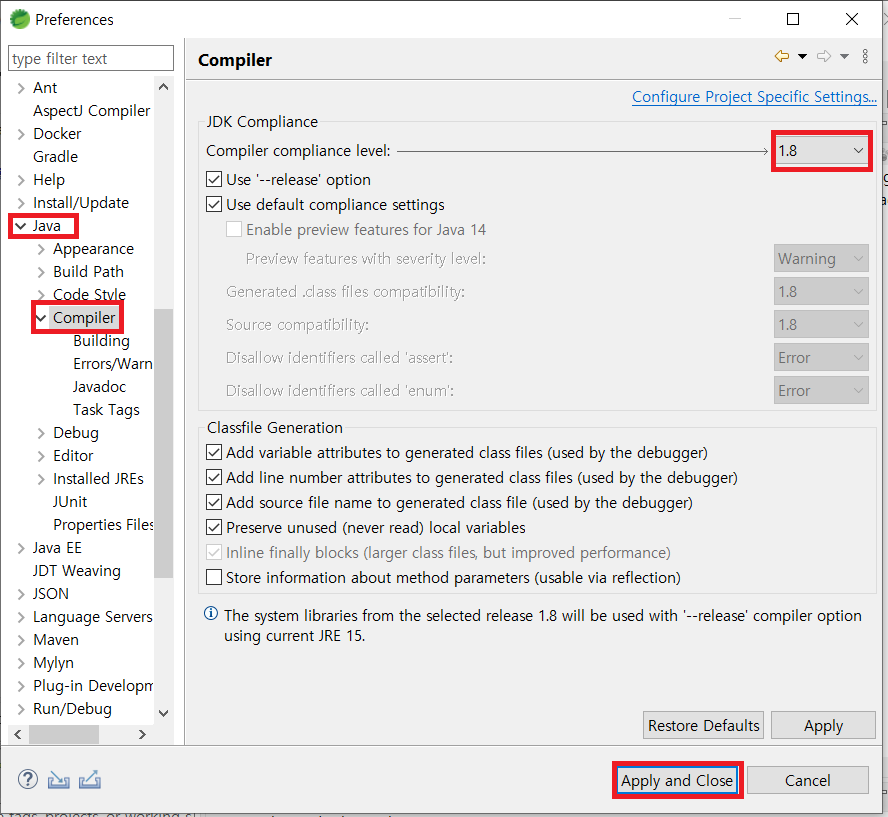Open the Compiler compliance level dropdown
Screen dimensions: 888x817
pyautogui.click(x=821, y=151)
